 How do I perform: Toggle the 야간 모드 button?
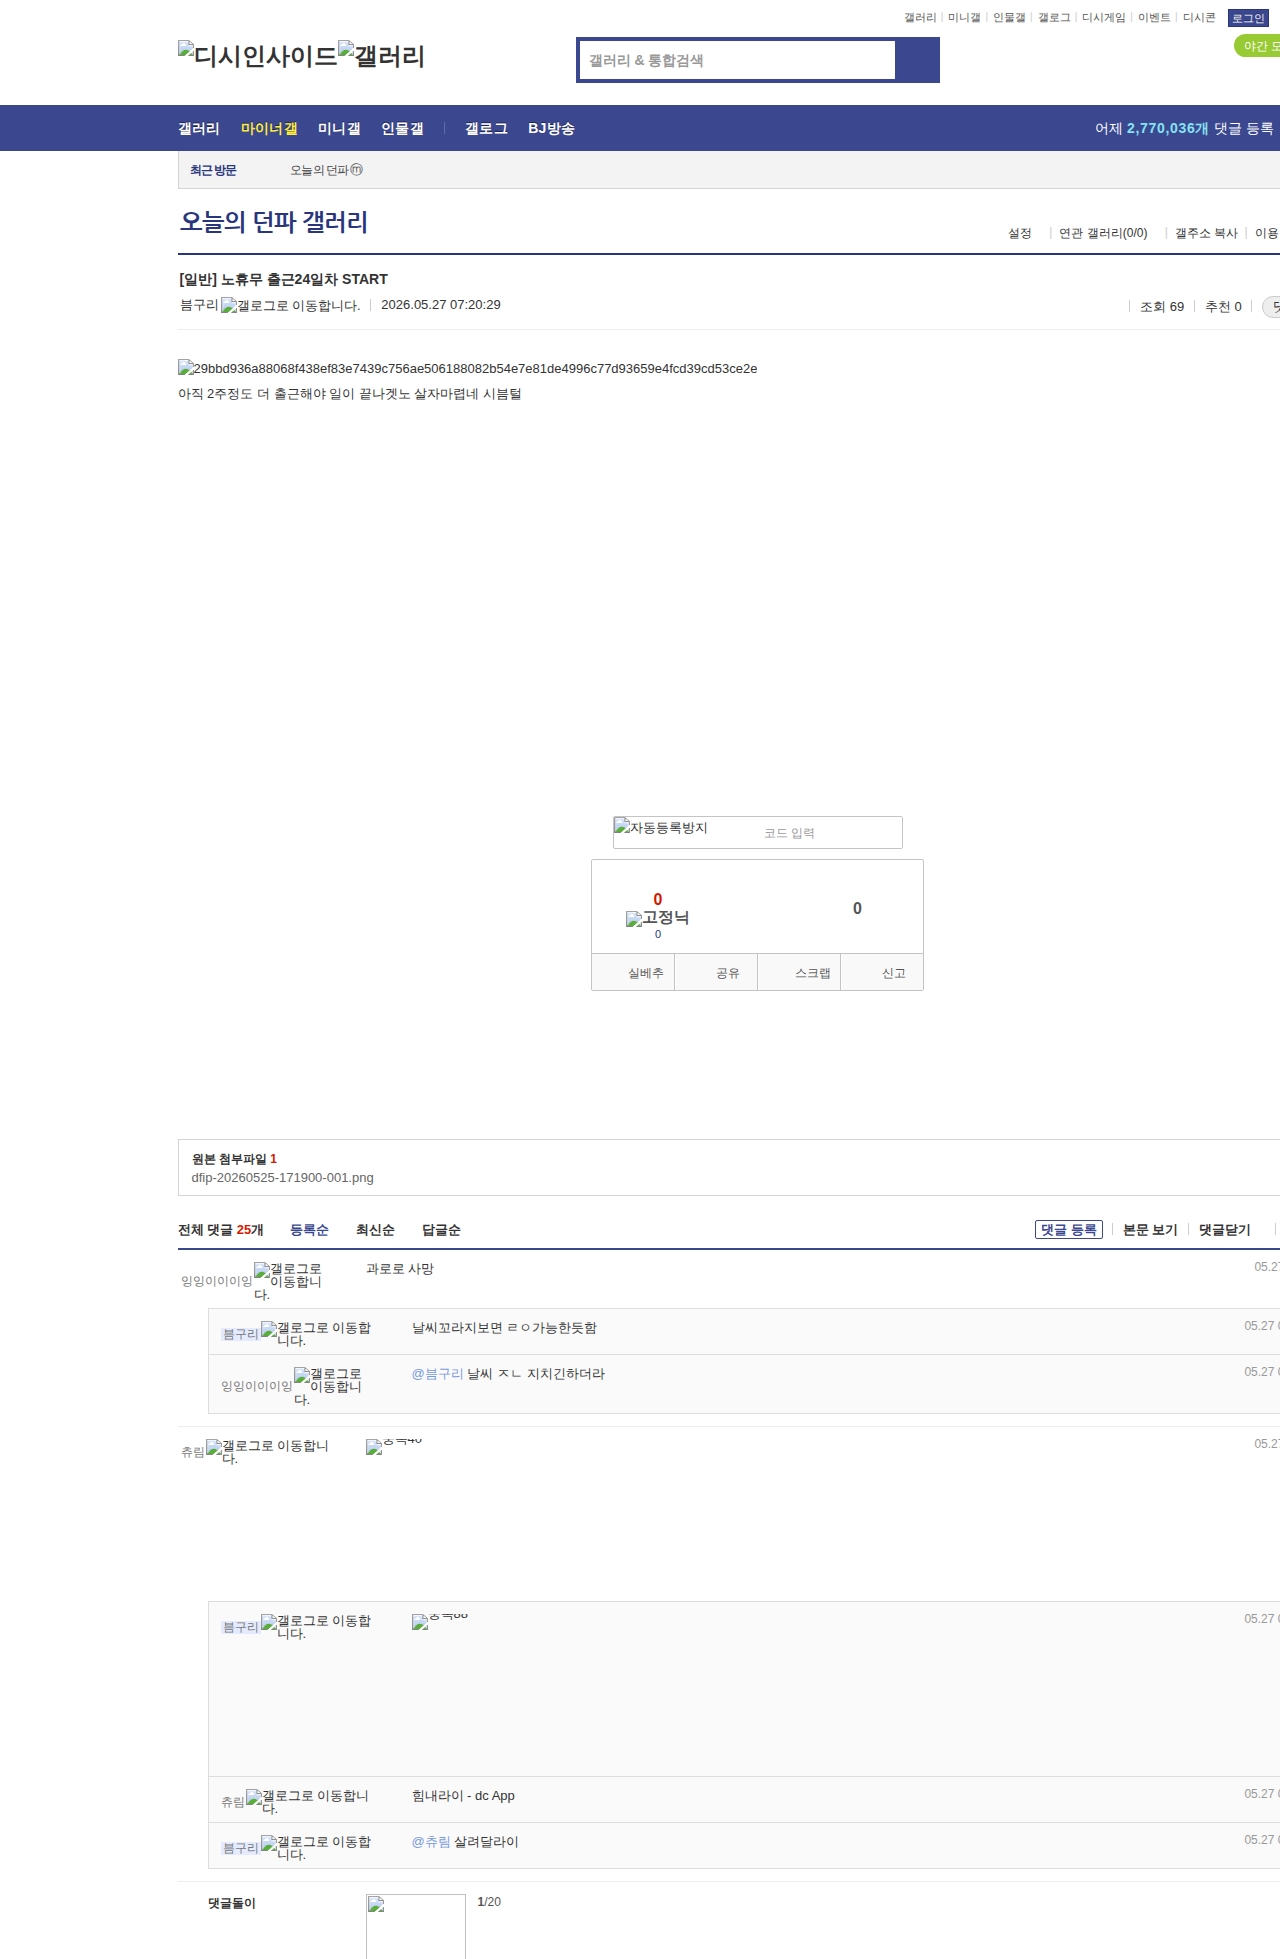click(x=1257, y=46)
